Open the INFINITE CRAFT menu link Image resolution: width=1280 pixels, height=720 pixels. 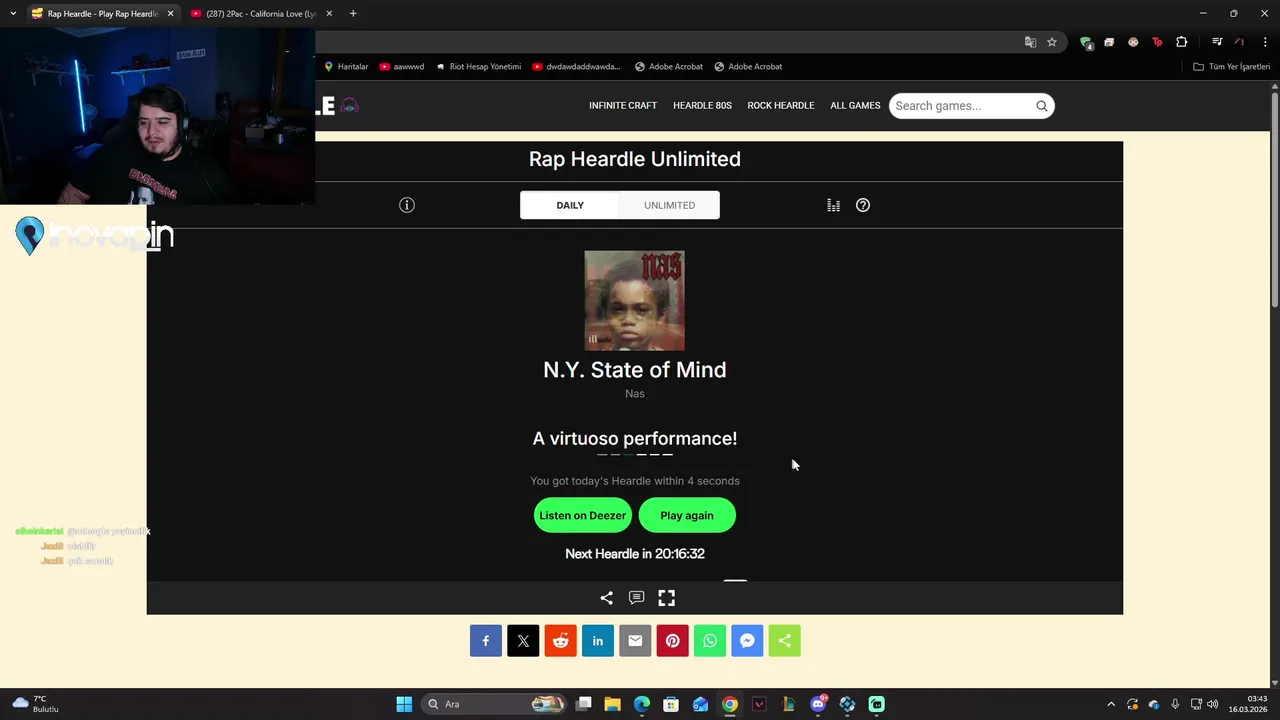[x=623, y=105]
